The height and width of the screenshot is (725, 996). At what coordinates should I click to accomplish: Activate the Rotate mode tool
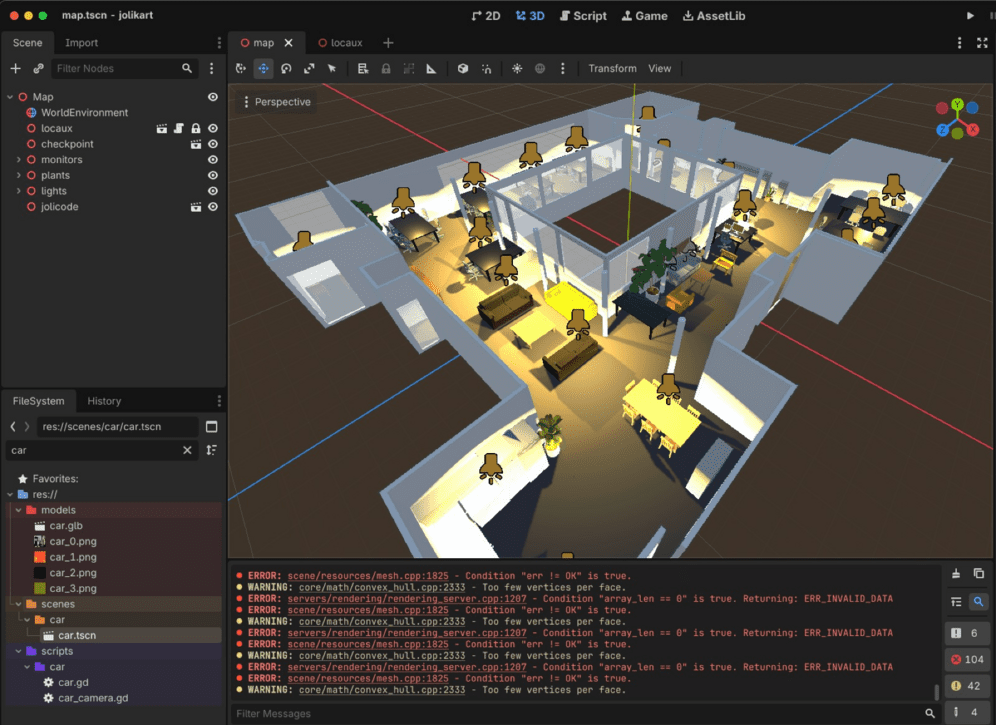(286, 69)
